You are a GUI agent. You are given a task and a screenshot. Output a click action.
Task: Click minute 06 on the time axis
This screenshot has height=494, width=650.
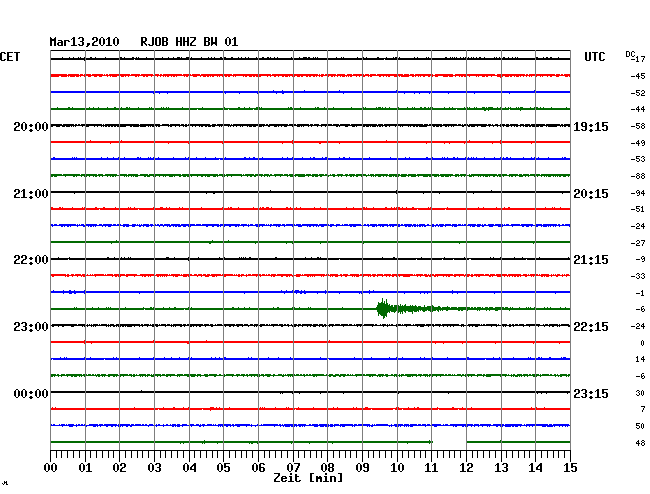click(x=258, y=467)
